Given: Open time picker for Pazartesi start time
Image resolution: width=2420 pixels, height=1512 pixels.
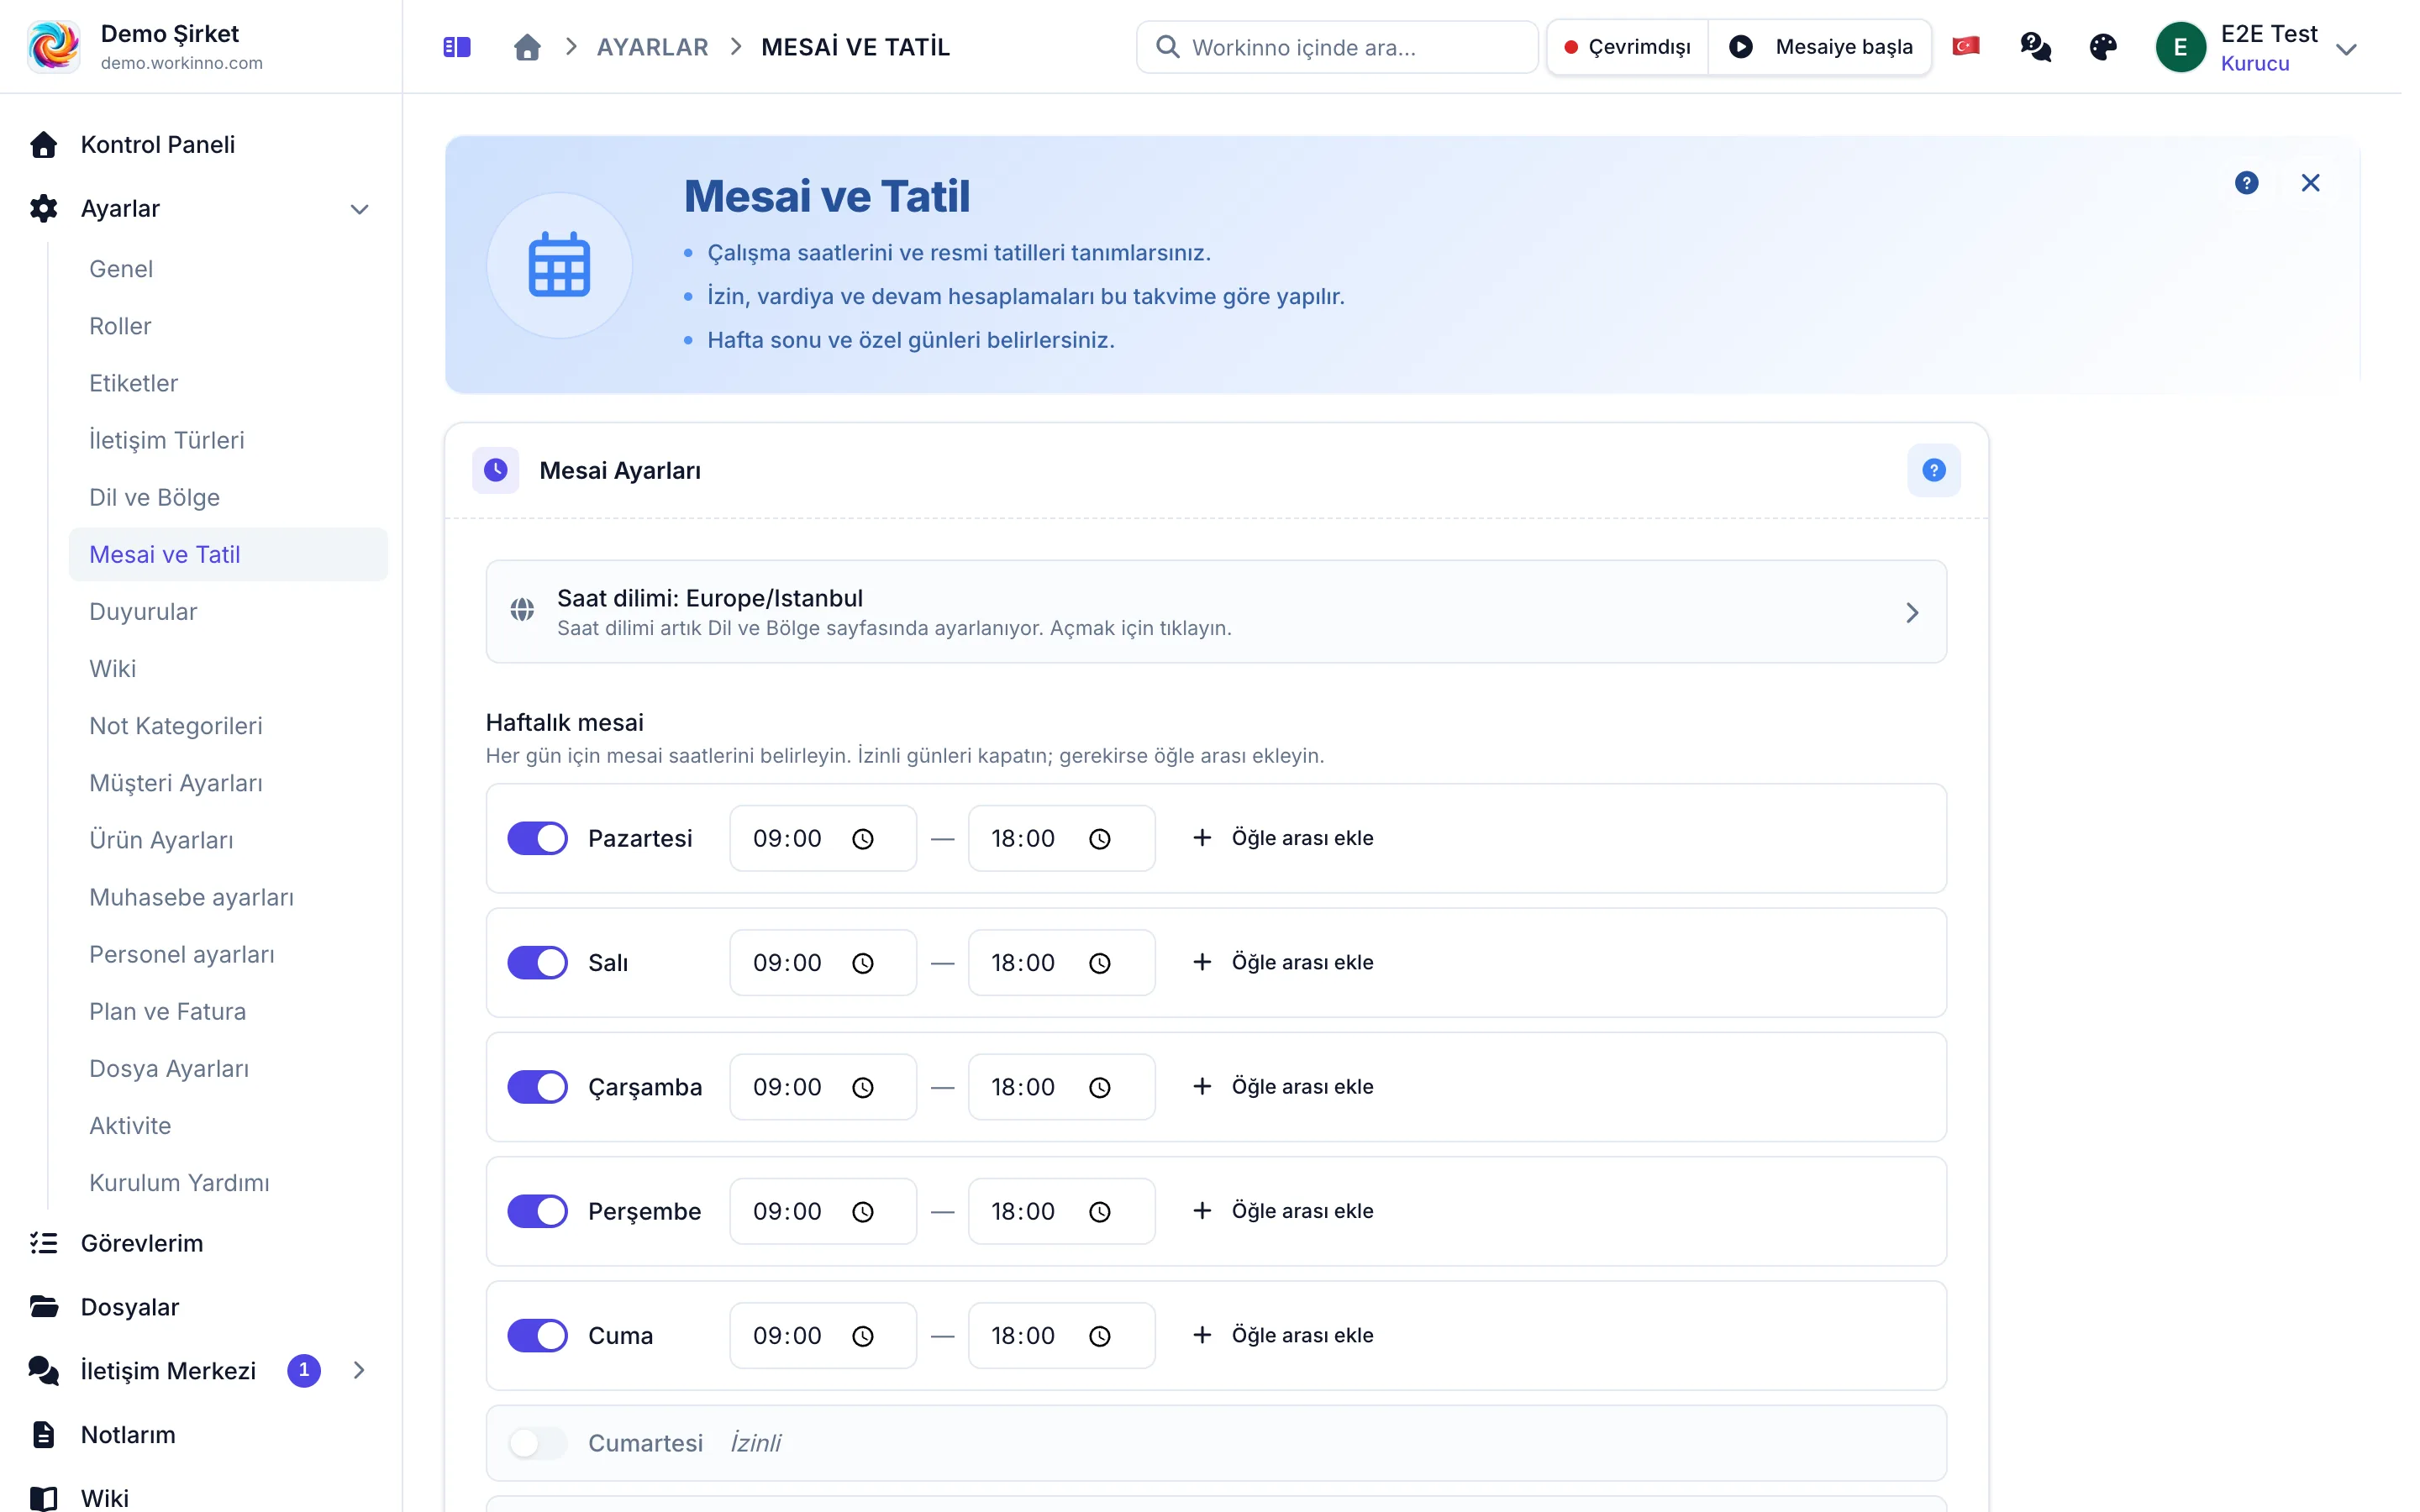Looking at the screenshot, I should [863, 839].
